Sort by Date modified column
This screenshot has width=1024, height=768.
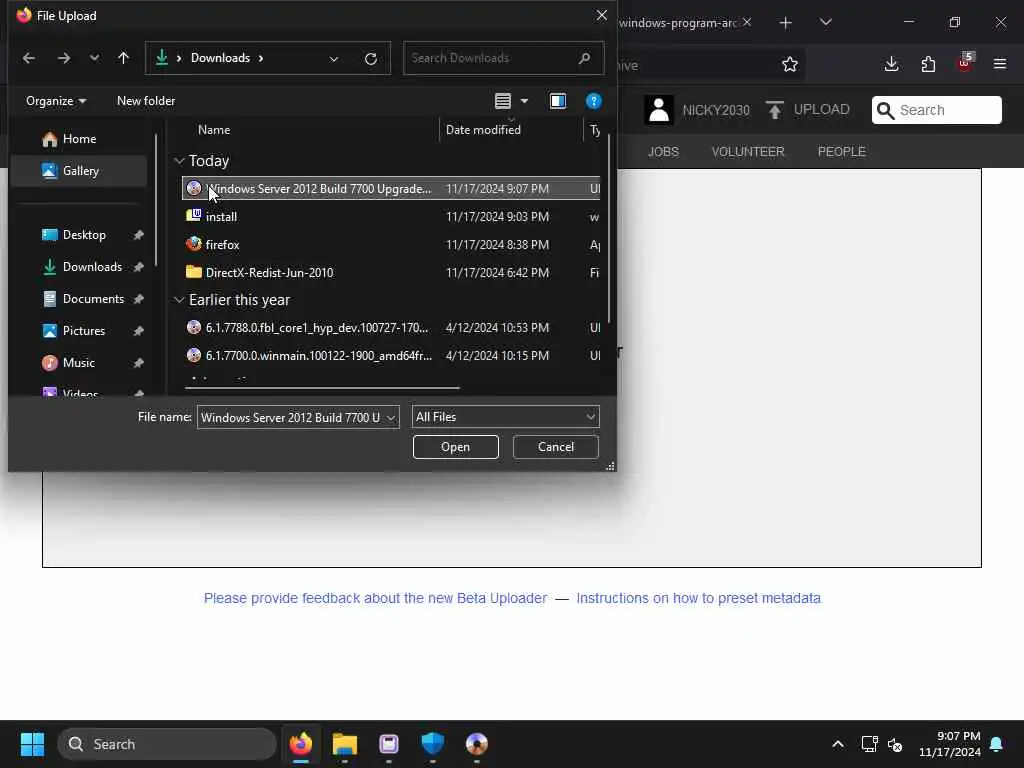[483, 130]
